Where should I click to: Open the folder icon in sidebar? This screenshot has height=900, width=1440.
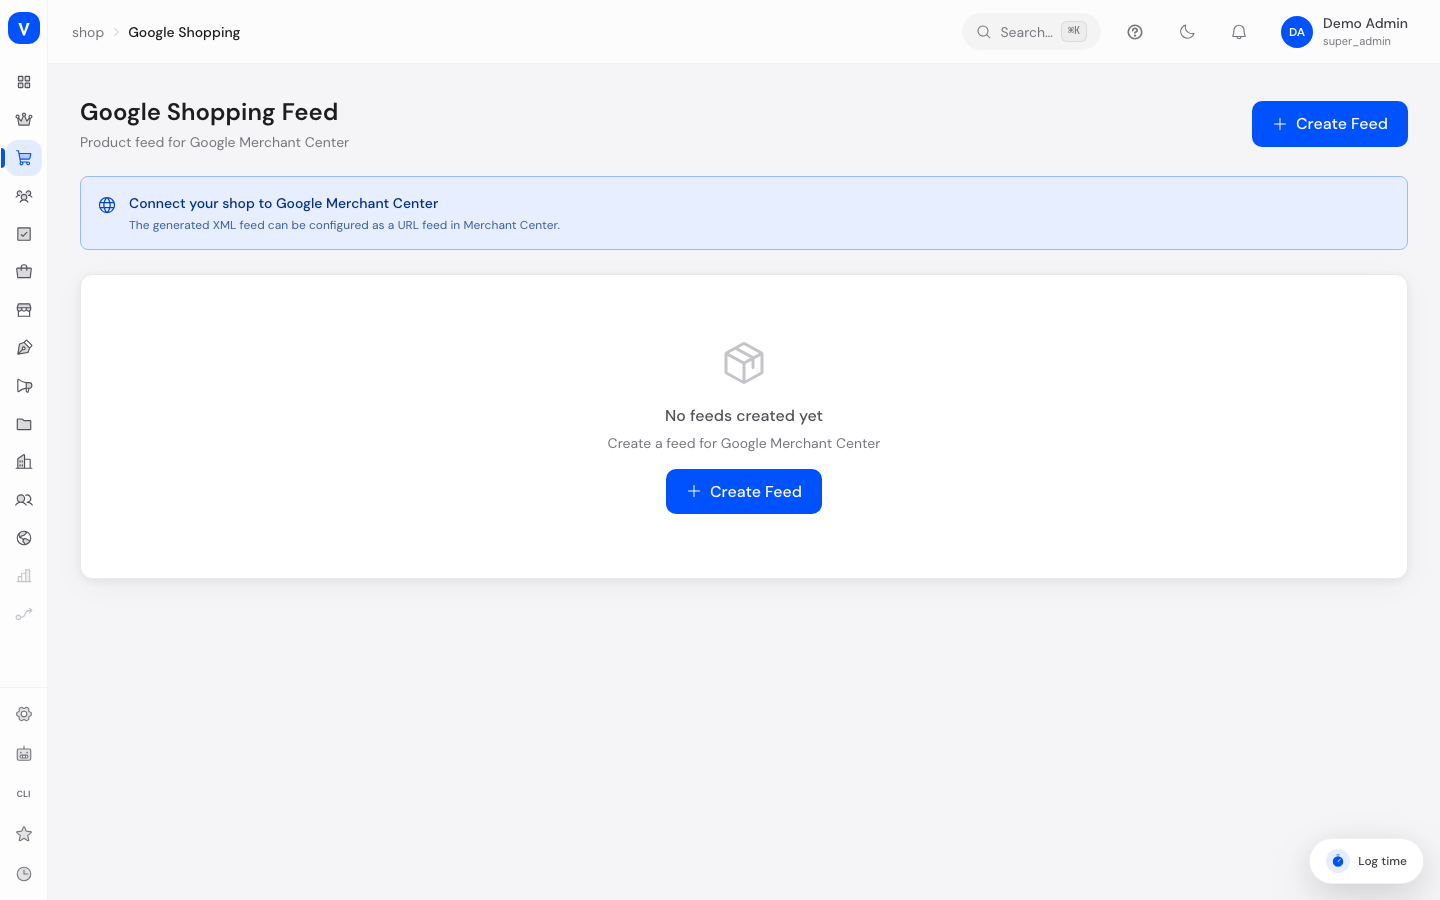pyautogui.click(x=24, y=424)
